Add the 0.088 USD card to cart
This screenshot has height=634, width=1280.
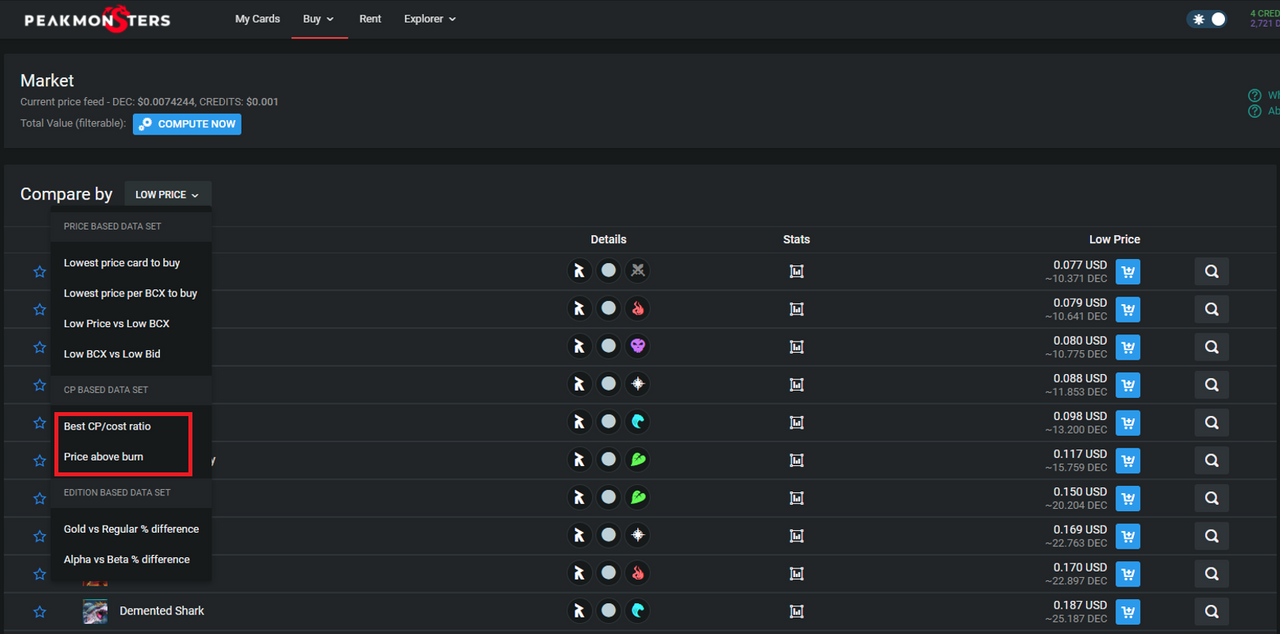click(1128, 385)
